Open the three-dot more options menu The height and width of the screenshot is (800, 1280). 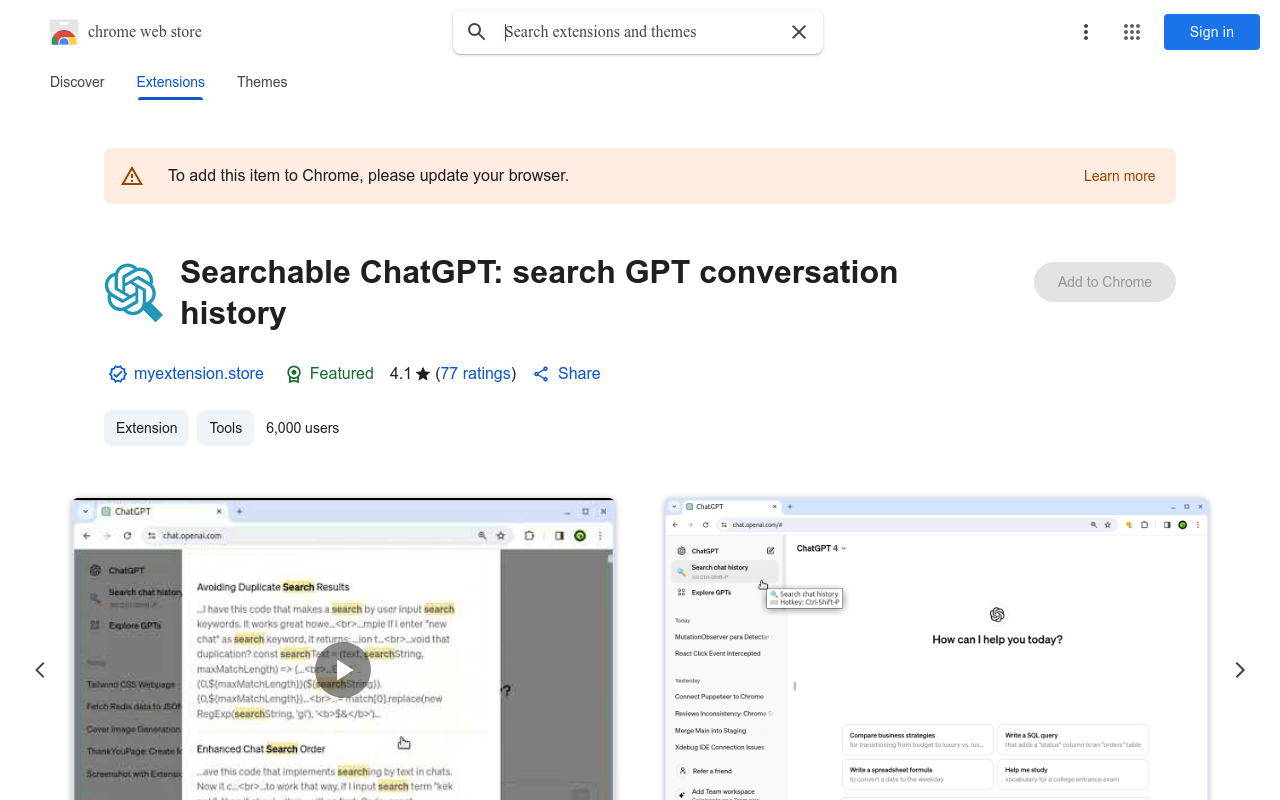pos(1086,32)
